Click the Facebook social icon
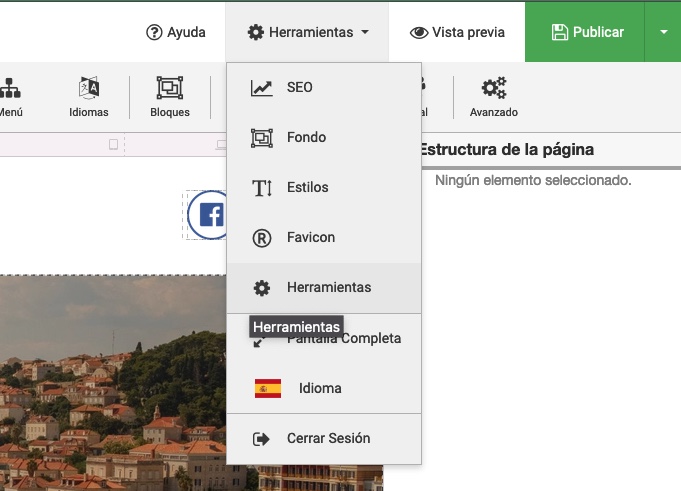Viewport: 681px width, 491px height. [x=210, y=215]
